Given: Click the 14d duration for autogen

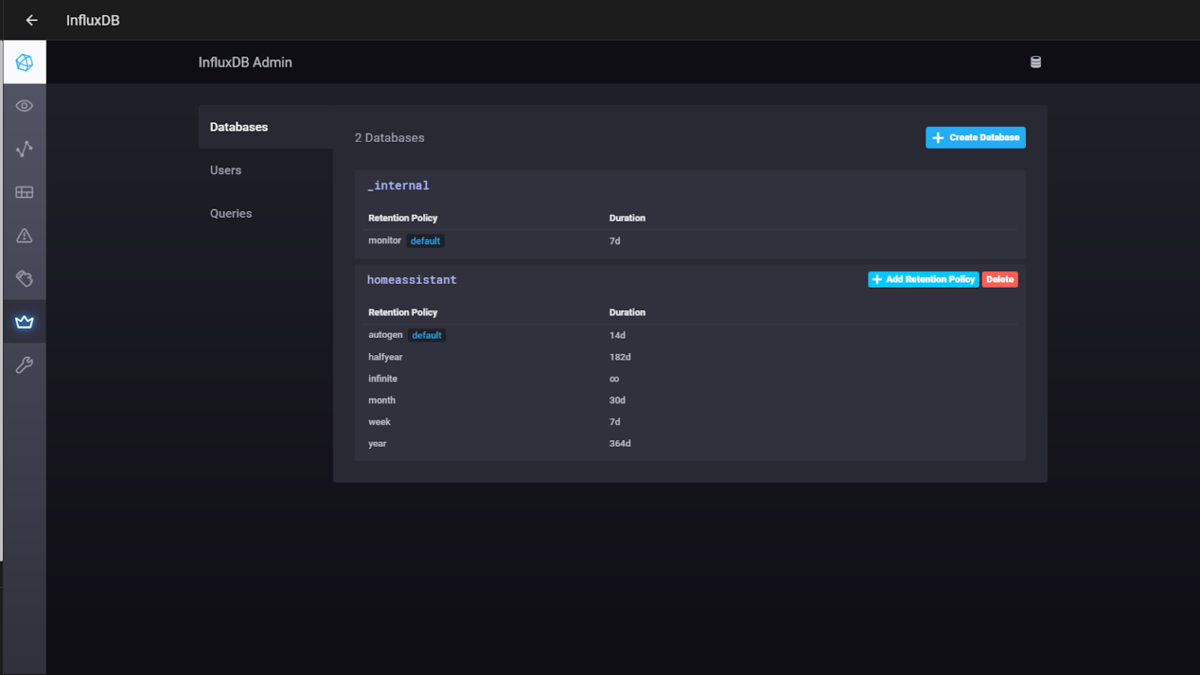Looking at the screenshot, I should point(617,335).
